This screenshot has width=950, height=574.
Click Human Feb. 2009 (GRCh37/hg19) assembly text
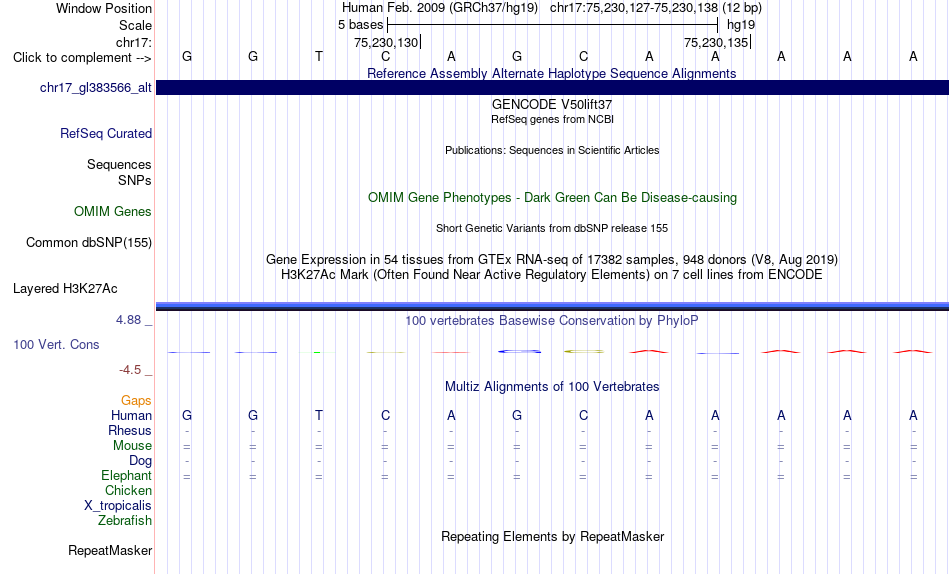(440, 8)
